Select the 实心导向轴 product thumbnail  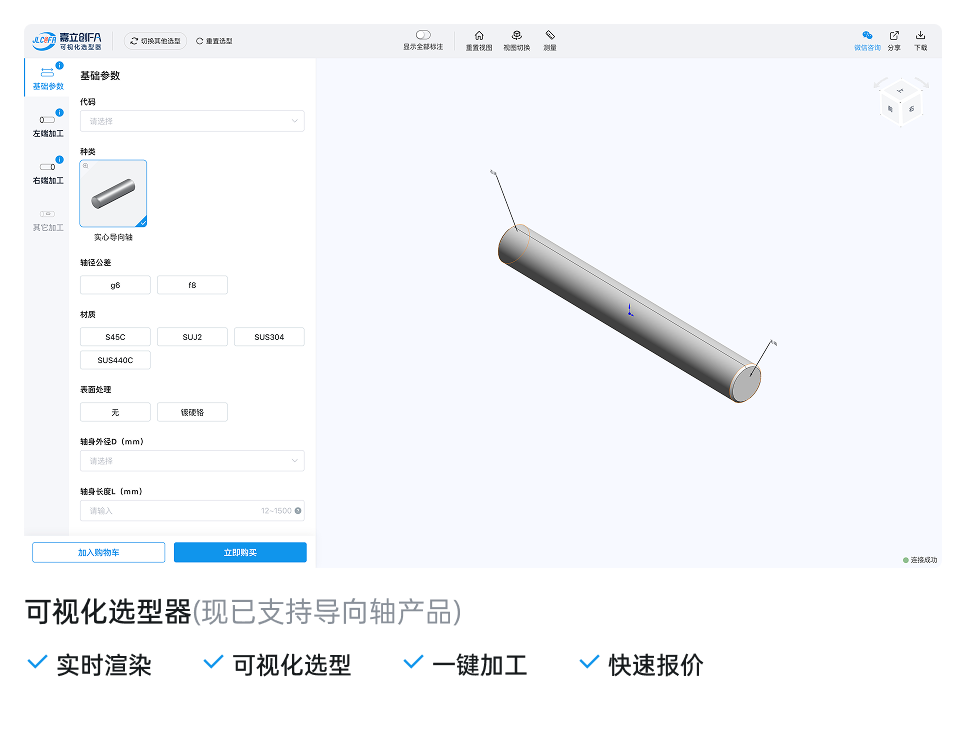(x=113, y=192)
